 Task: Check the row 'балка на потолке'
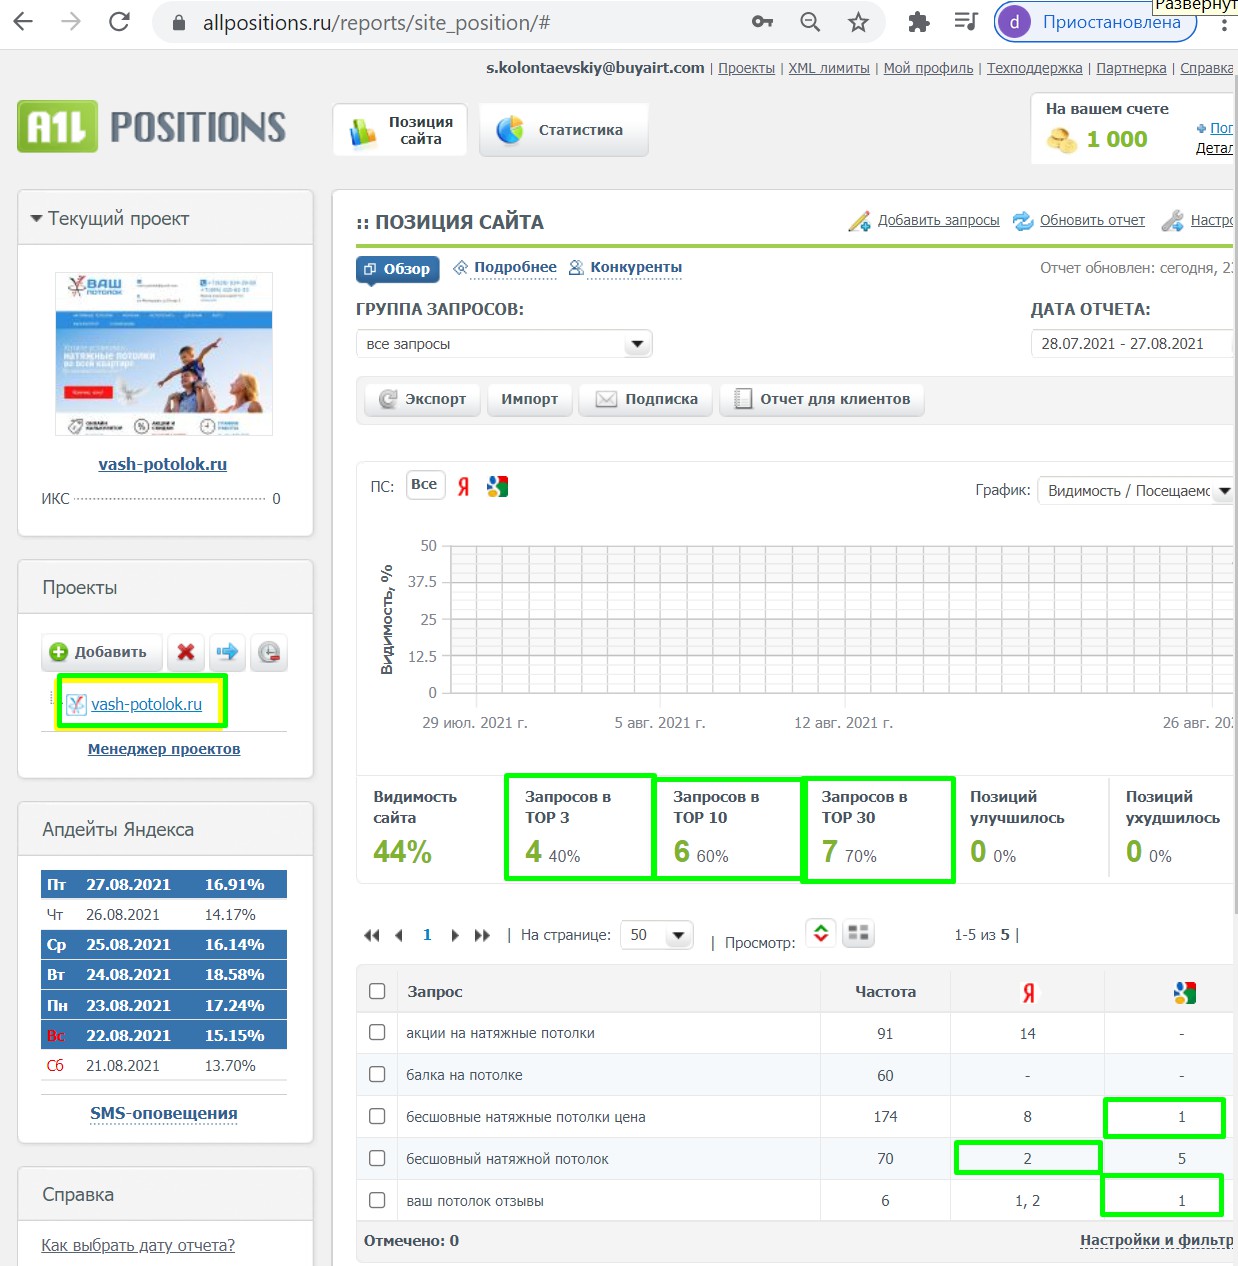coord(377,1074)
